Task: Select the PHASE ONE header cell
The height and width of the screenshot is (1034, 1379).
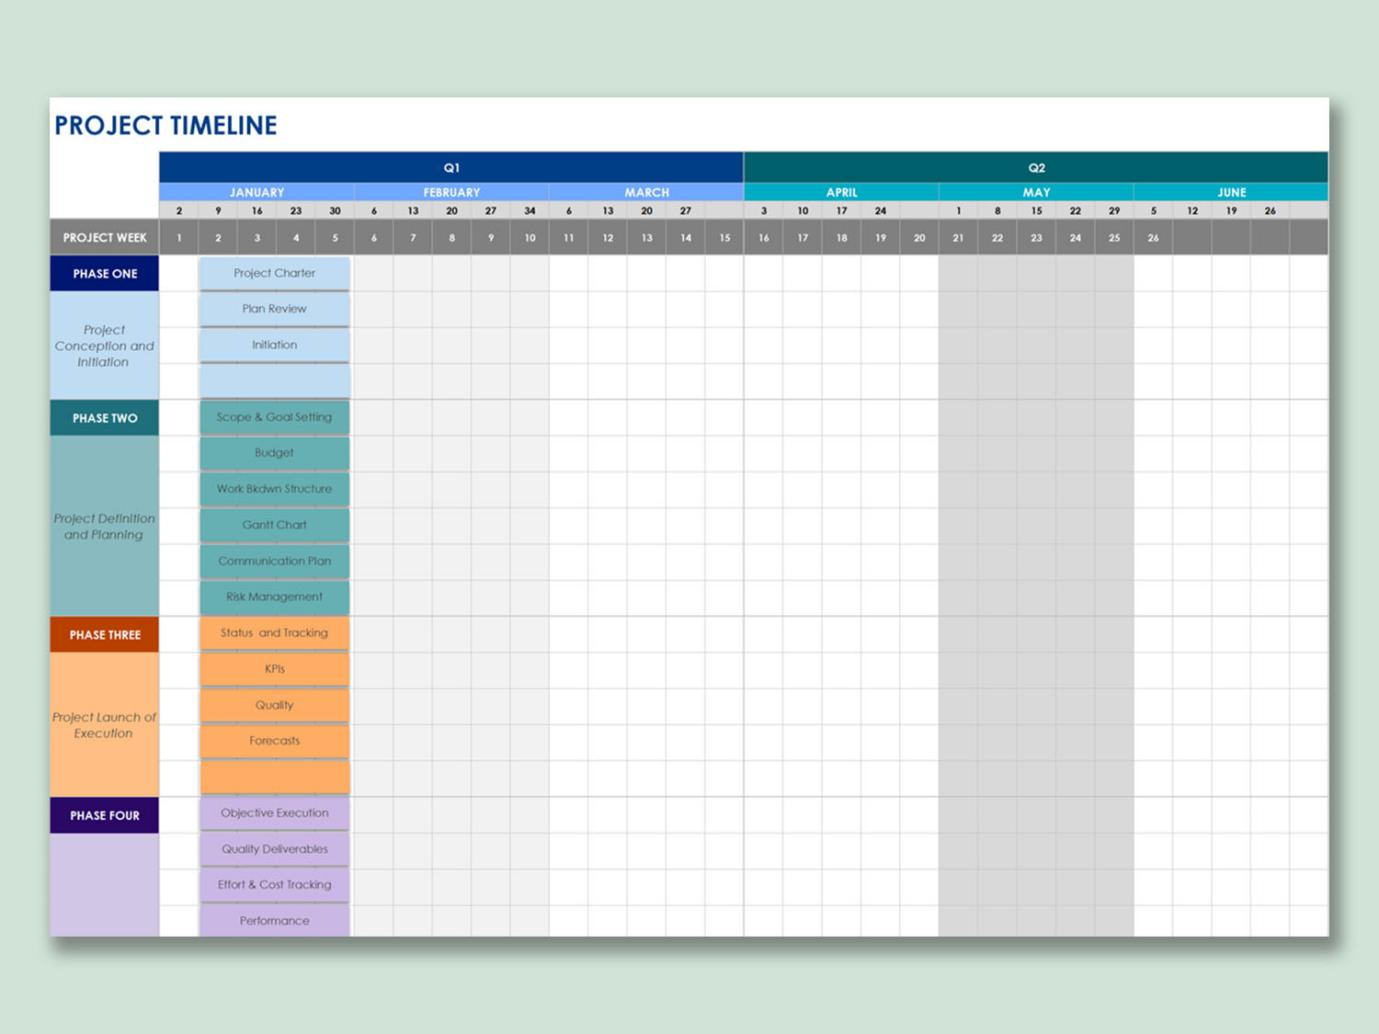Action: [x=104, y=272]
